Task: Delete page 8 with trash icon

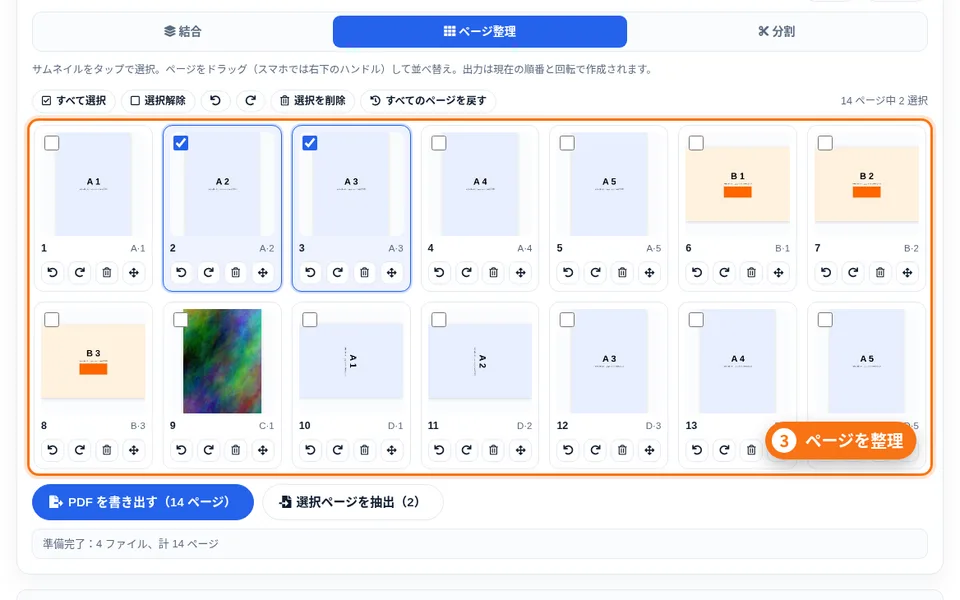Action: click(107, 450)
